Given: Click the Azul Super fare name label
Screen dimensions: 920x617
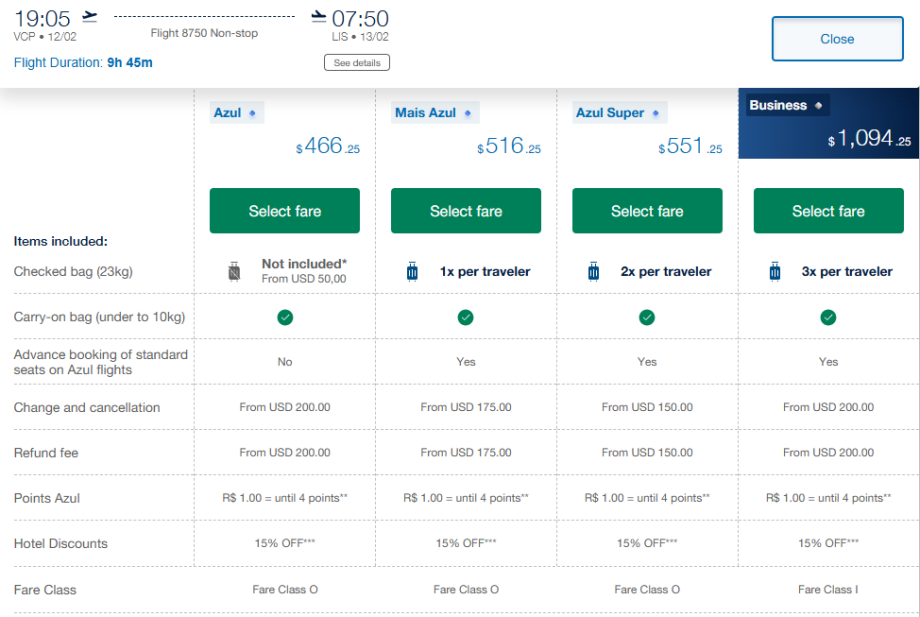Looking at the screenshot, I should click(x=610, y=113).
